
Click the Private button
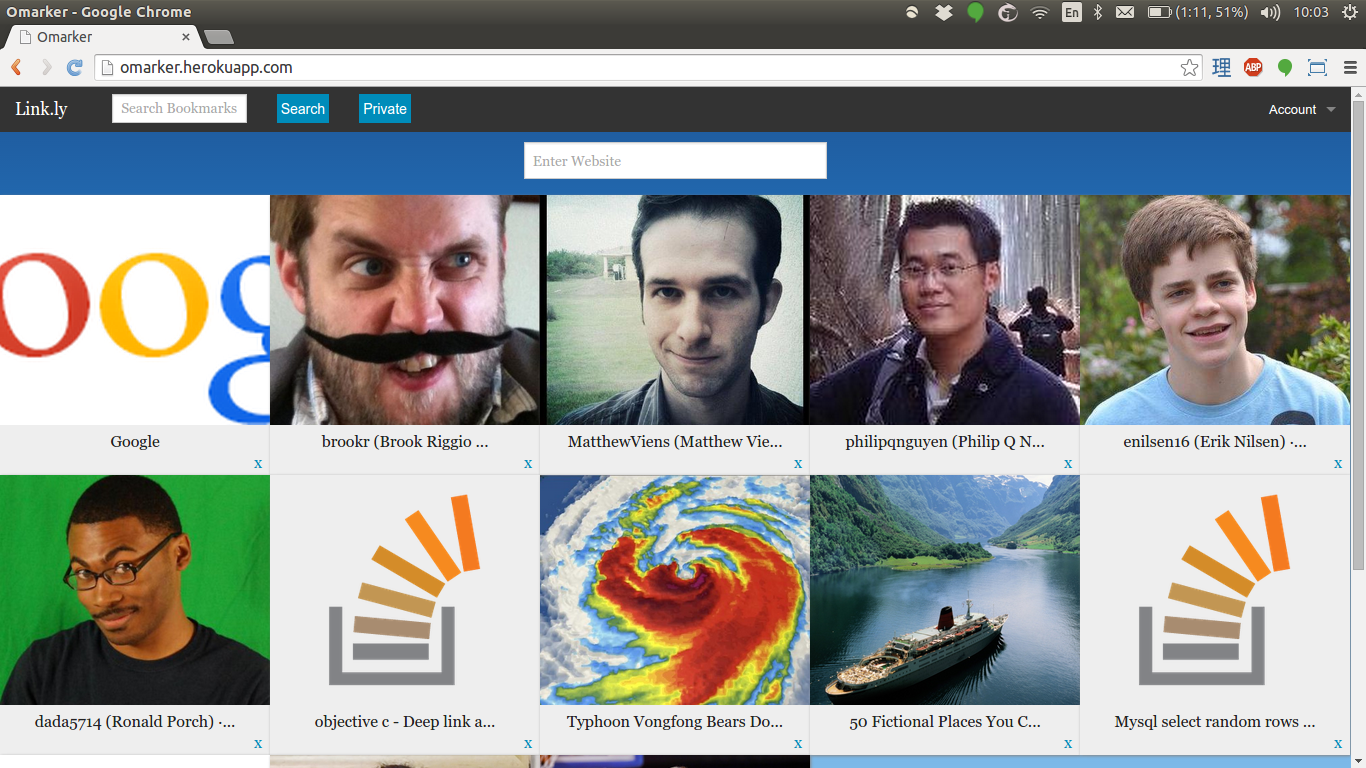(385, 109)
